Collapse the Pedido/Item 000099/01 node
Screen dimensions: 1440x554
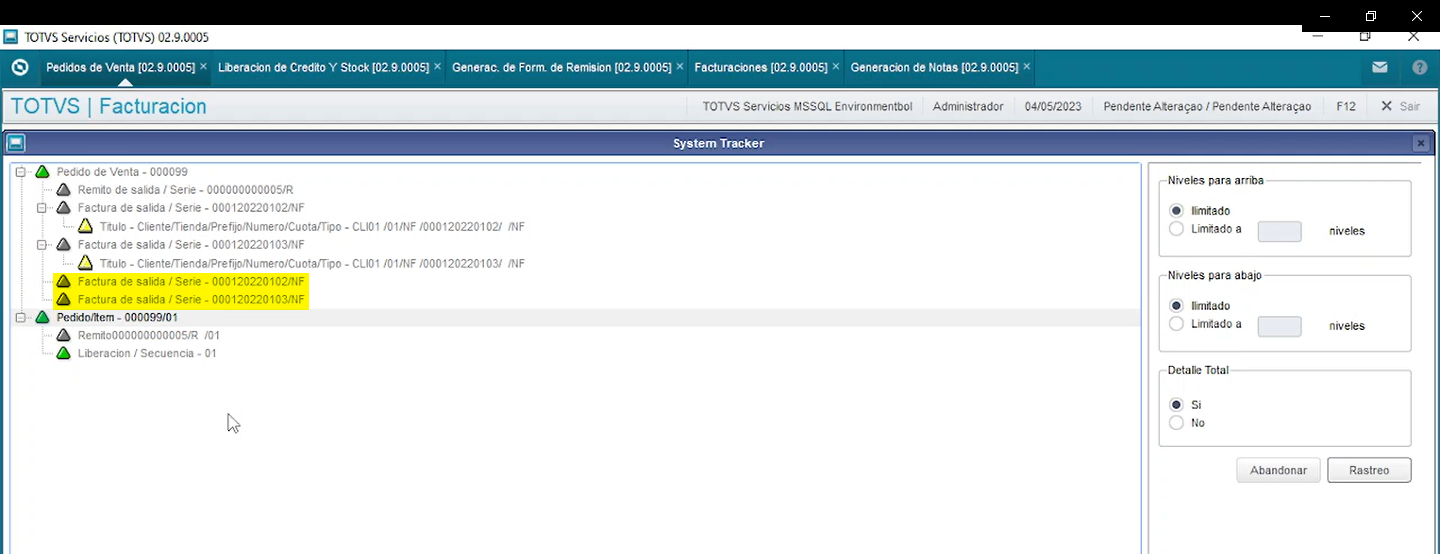20,317
